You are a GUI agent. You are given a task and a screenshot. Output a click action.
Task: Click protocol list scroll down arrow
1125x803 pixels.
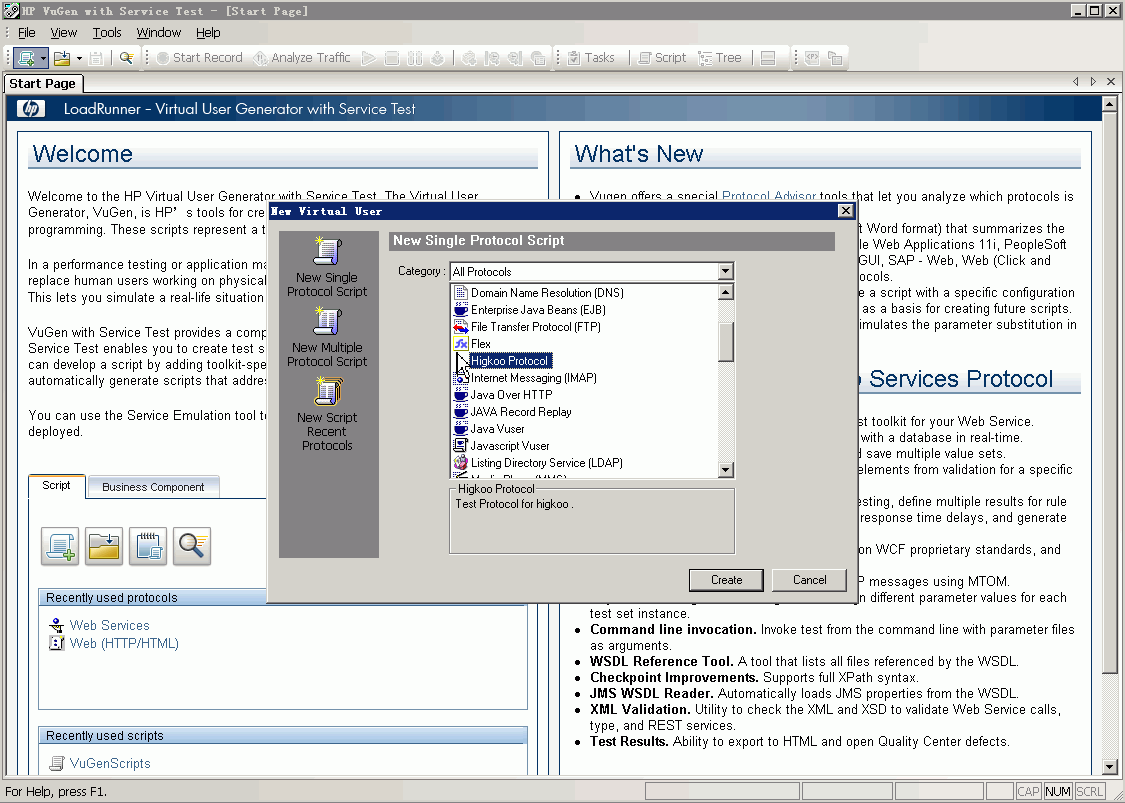[725, 470]
